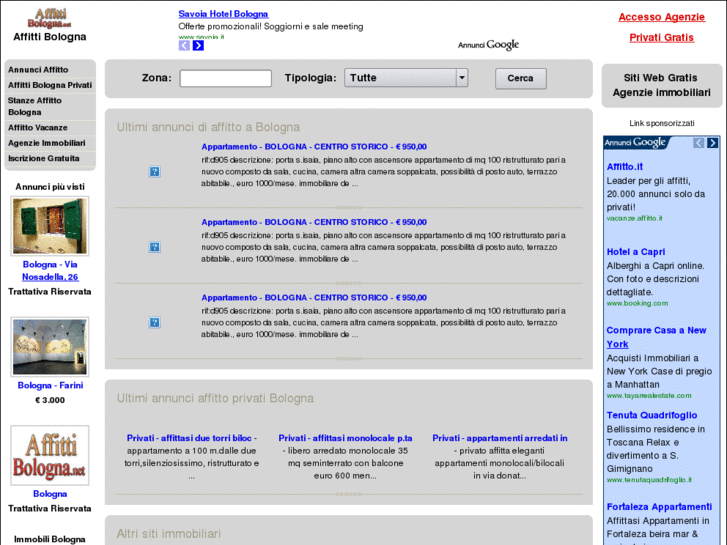The width and height of the screenshot is (727, 545).
Task: Click the Cerca search button
Action: (521, 78)
